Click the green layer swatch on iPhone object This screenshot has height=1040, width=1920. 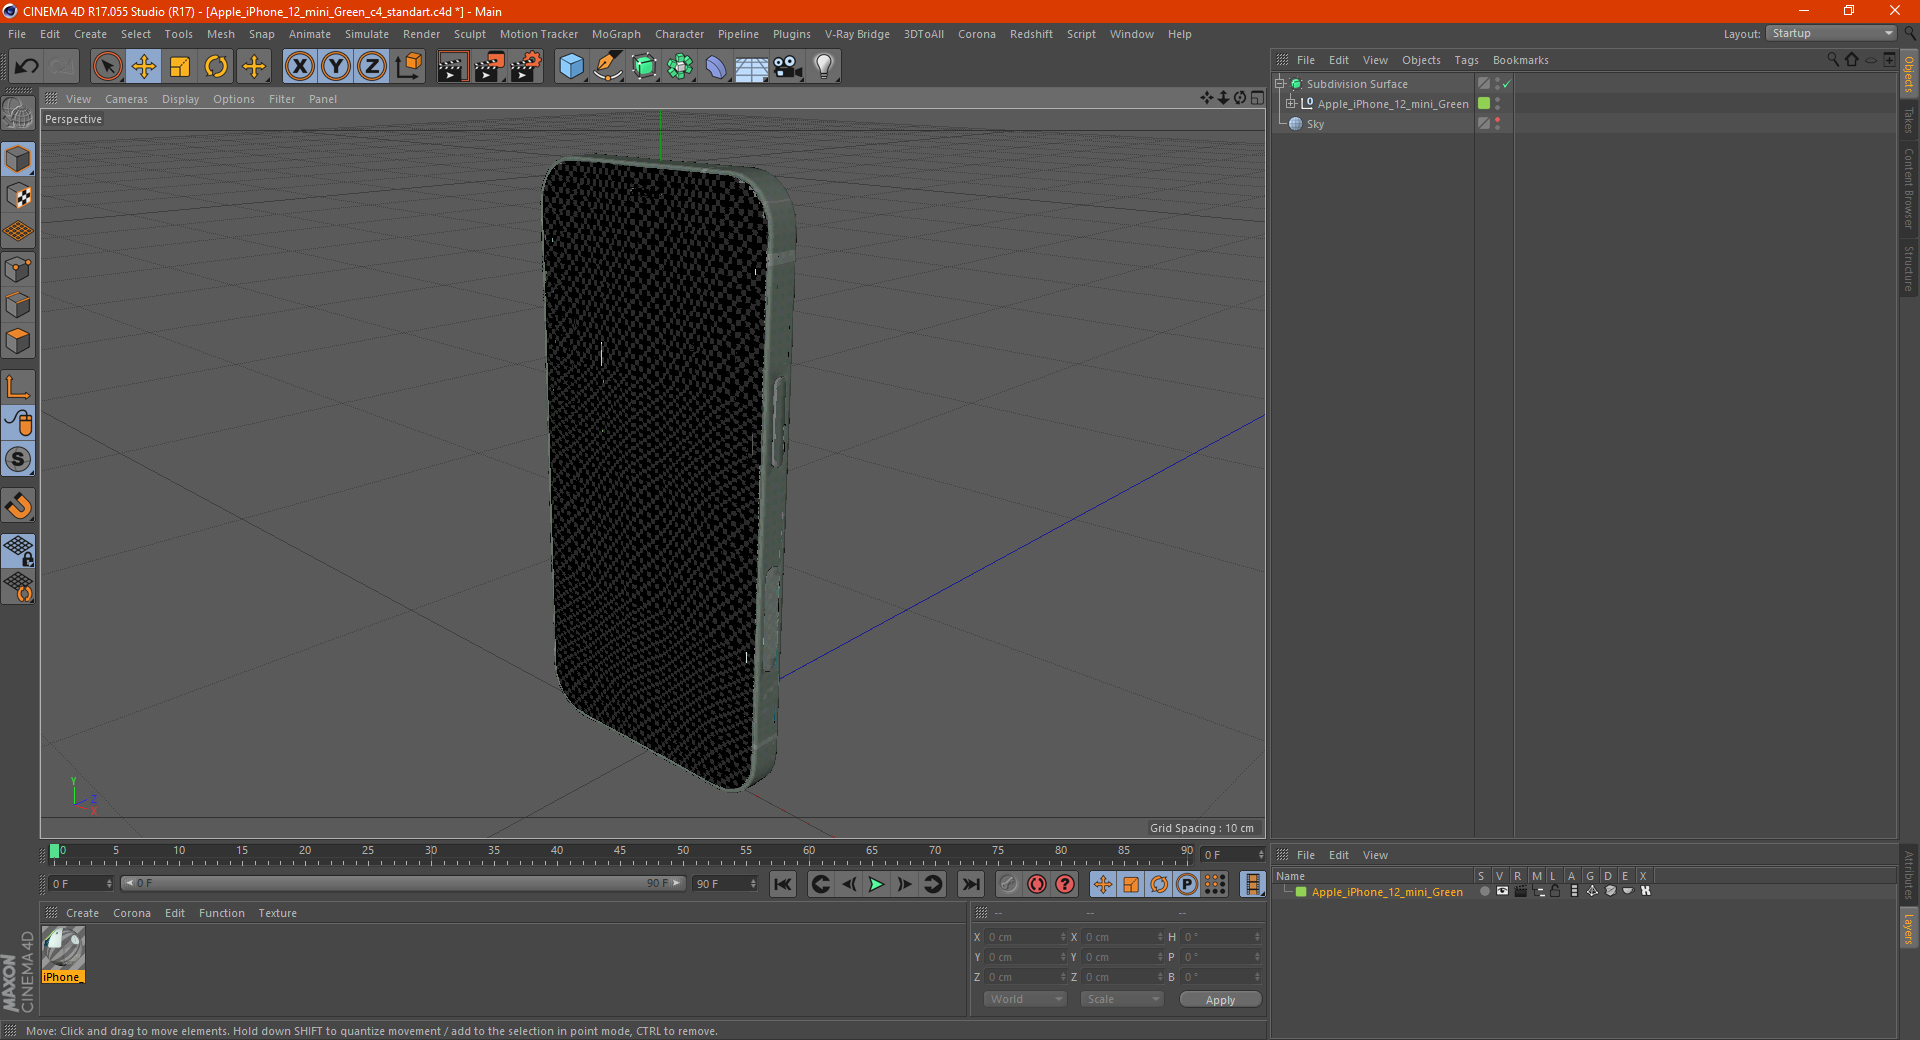click(x=1484, y=104)
